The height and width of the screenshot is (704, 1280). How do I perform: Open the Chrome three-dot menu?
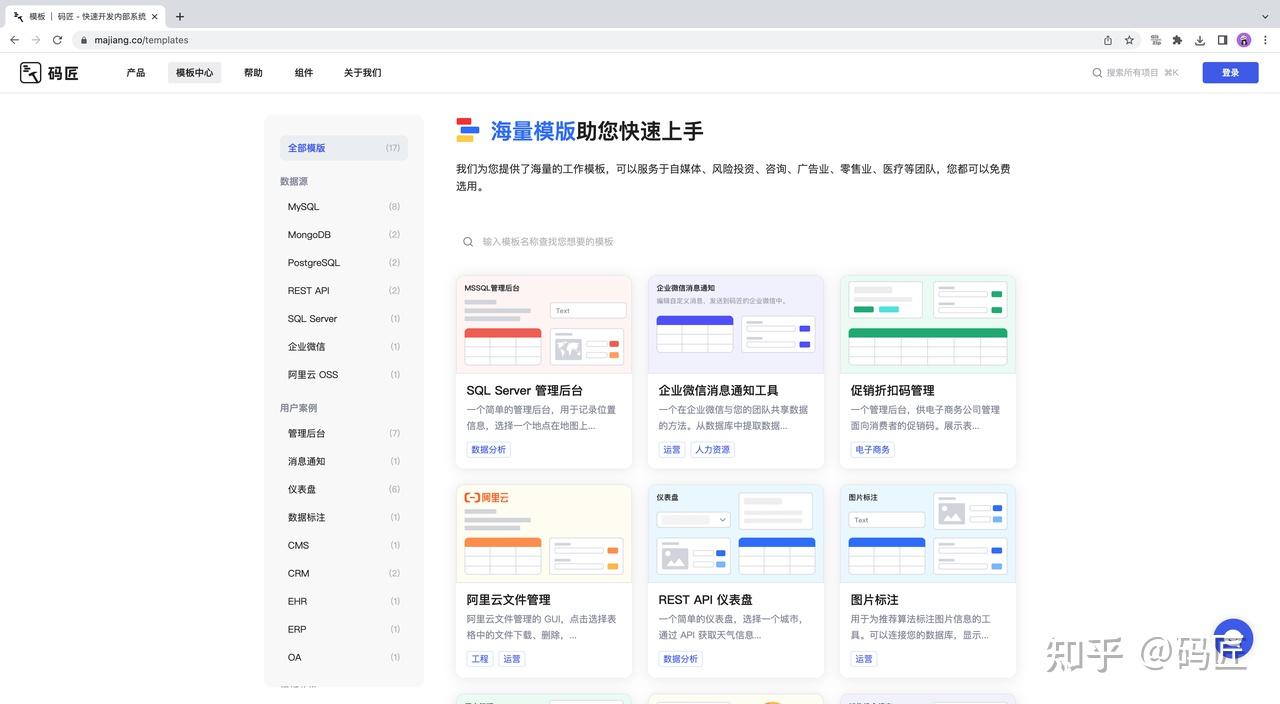[x=1265, y=40]
